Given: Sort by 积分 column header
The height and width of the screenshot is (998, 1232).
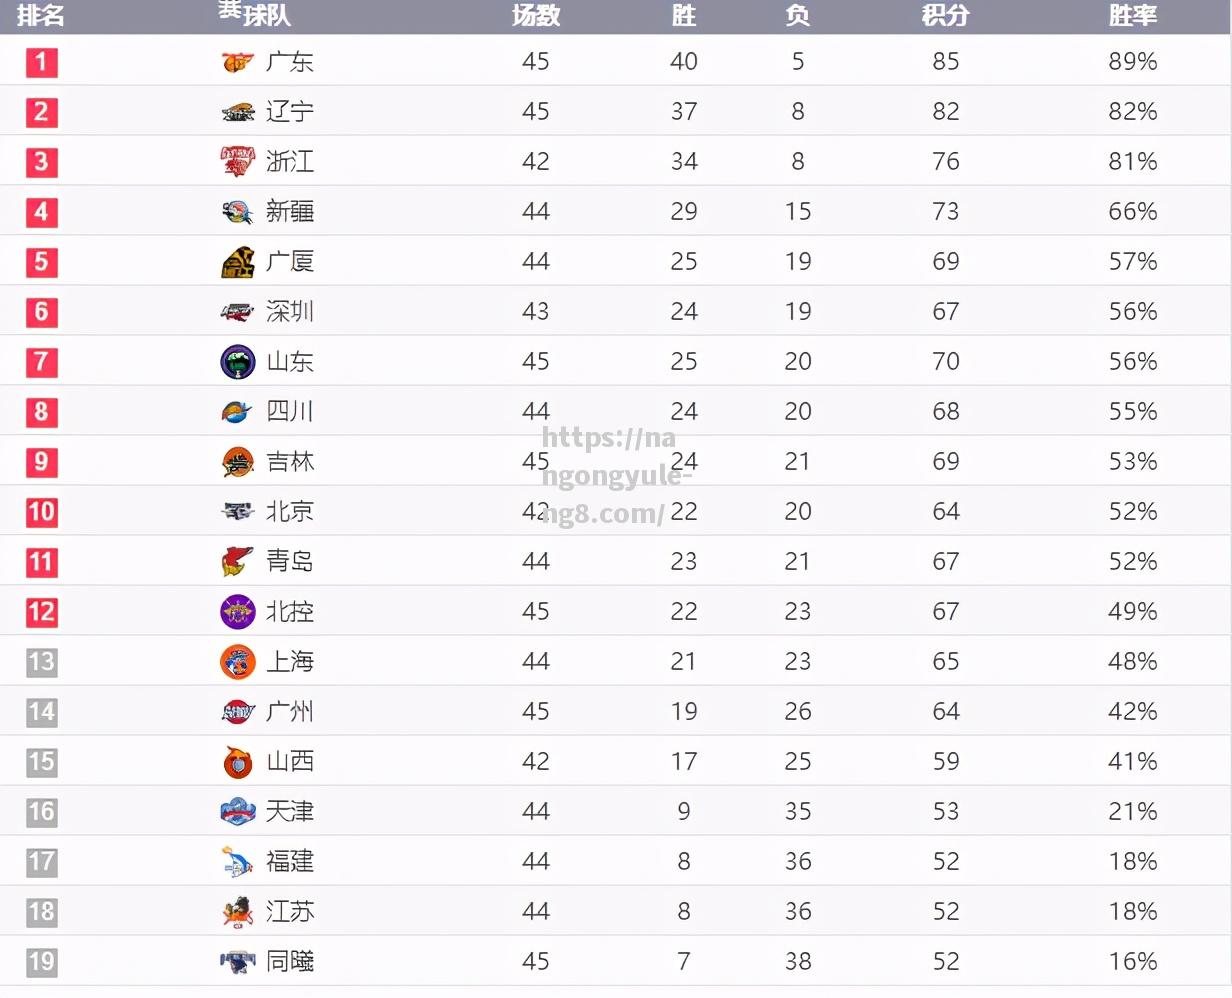Looking at the screenshot, I should coord(945,15).
